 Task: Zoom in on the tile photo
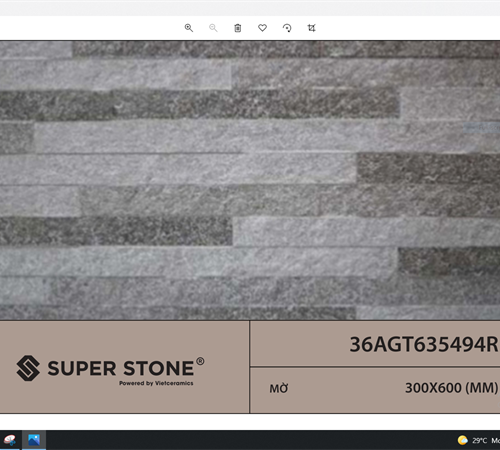click(189, 28)
